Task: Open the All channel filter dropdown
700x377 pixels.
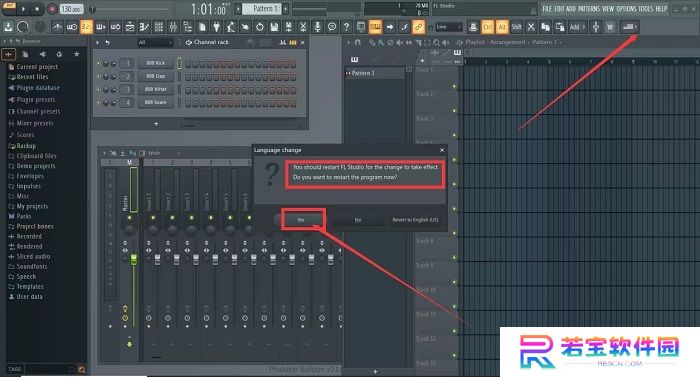Action: point(154,42)
